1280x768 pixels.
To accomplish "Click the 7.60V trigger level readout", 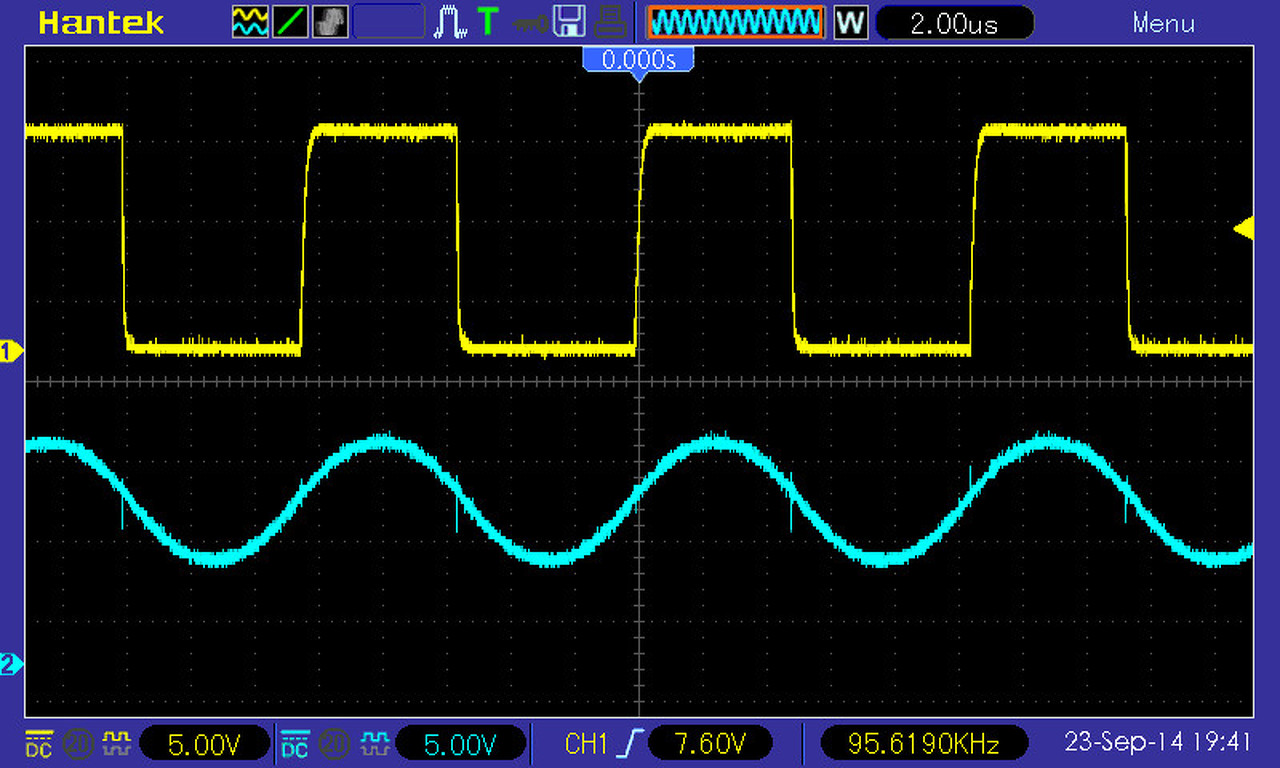I will pyautogui.click(x=710, y=743).
